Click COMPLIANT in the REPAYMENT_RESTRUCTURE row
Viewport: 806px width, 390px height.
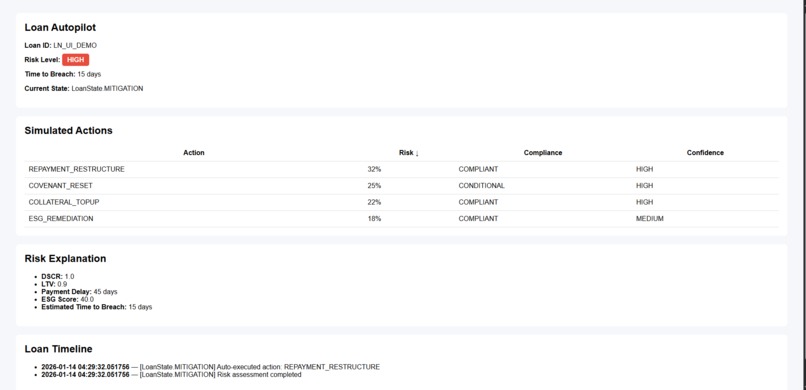point(478,169)
